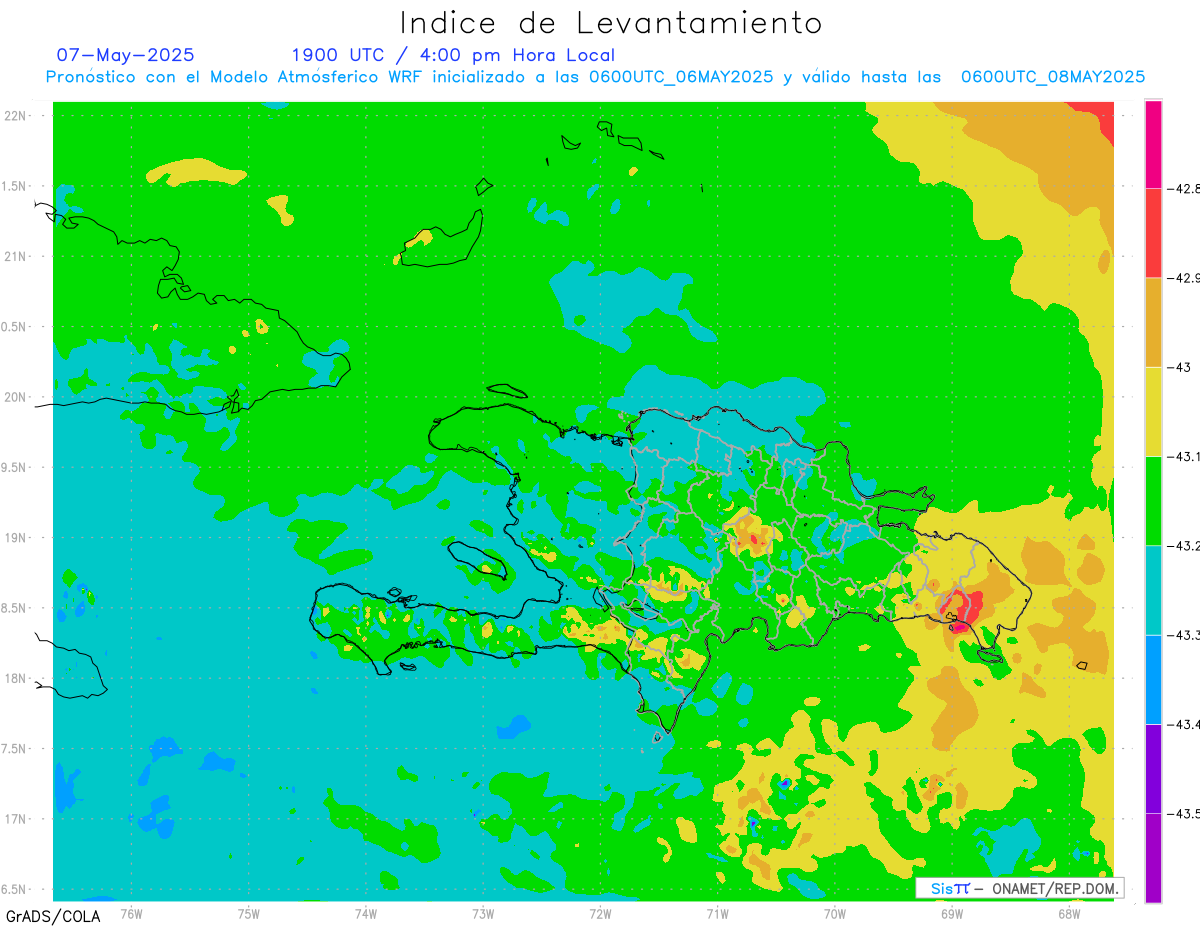Pick the violet swatch at the colorbar bottom

pyautogui.click(x=1153, y=857)
